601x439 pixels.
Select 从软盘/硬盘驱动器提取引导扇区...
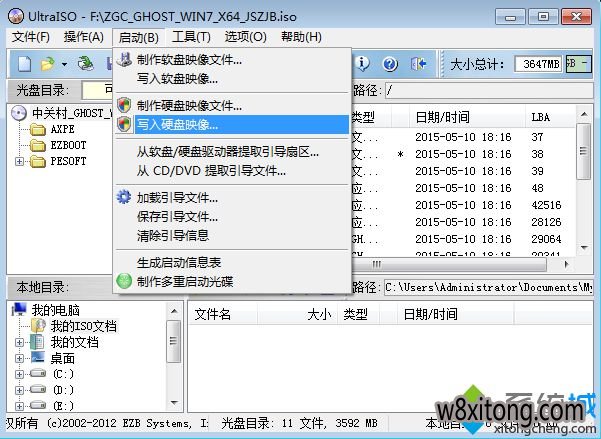(x=232, y=152)
